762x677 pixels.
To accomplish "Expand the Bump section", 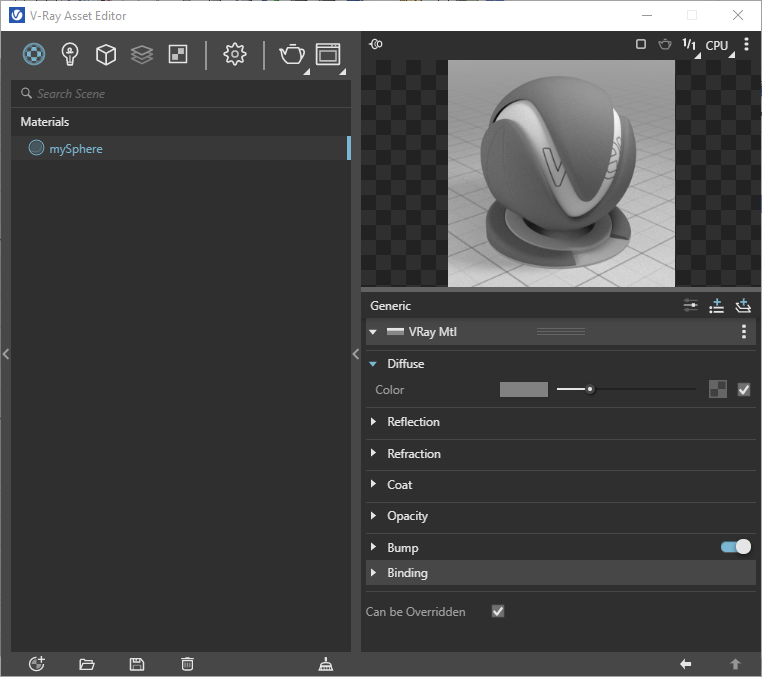I will point(373,547).
